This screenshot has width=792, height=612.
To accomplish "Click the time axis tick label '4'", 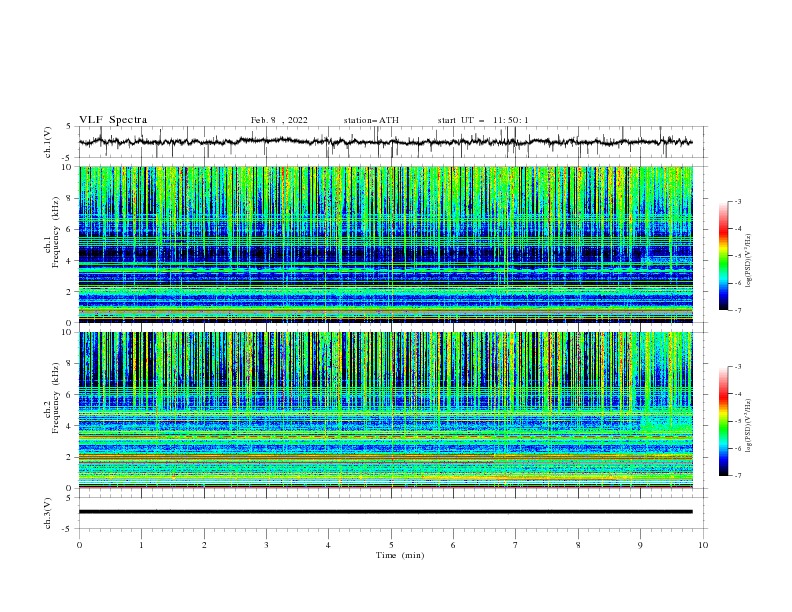I will pos(328,545).
